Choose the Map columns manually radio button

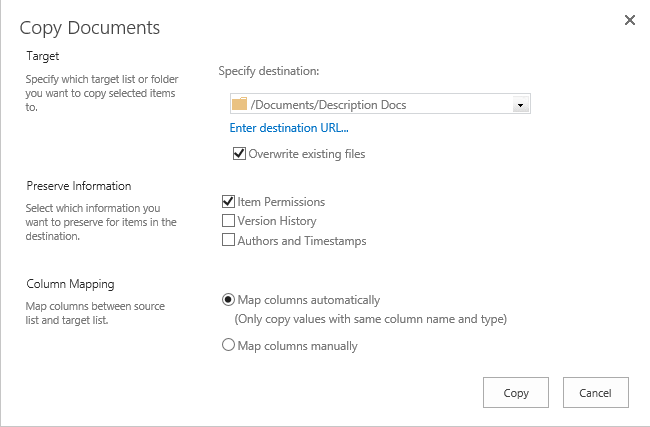pyautogui.click(x=228, y=346)
